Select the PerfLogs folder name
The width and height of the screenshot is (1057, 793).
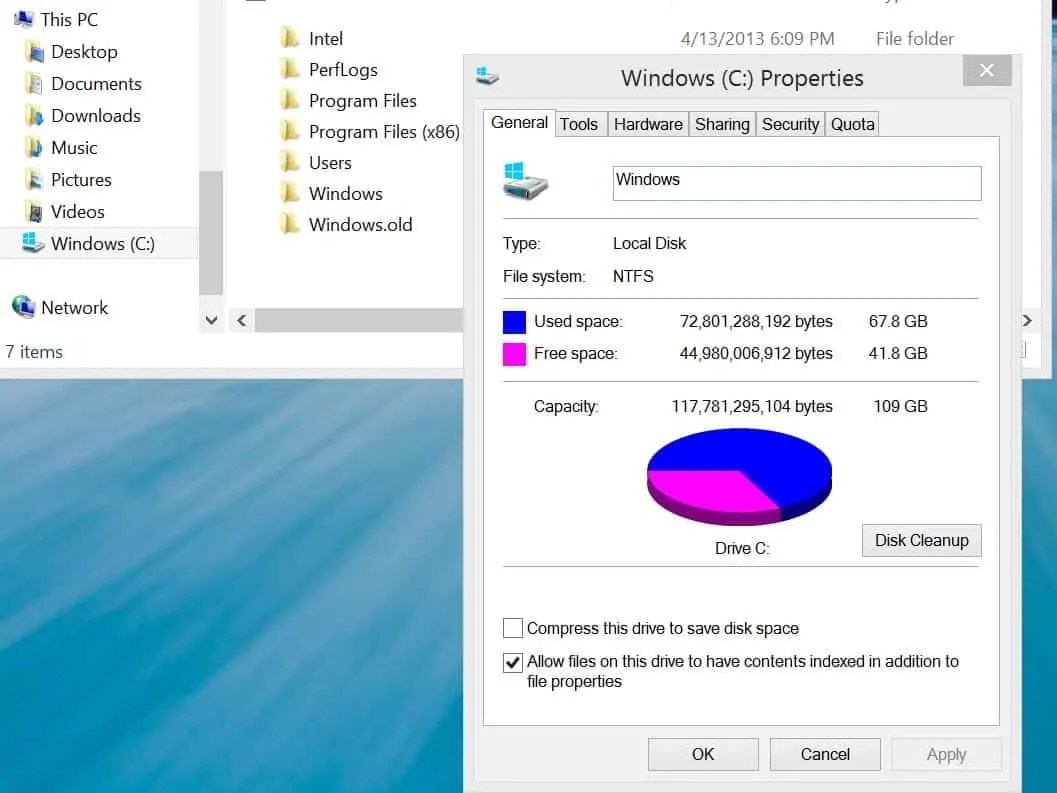coord(343,69)
